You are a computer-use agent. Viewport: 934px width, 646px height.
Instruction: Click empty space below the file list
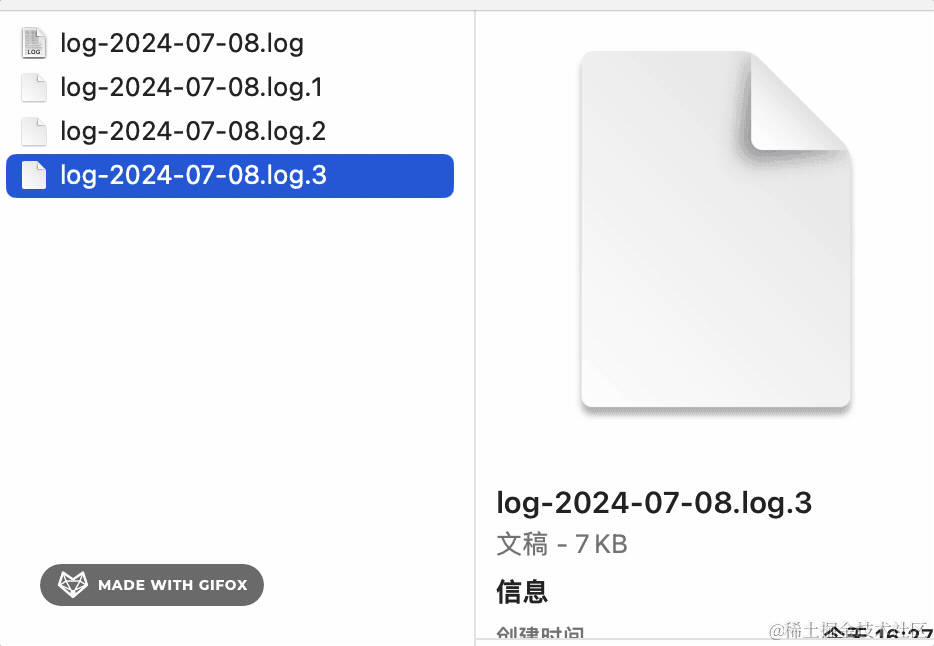pyautogui.click(x=230, y=380)
